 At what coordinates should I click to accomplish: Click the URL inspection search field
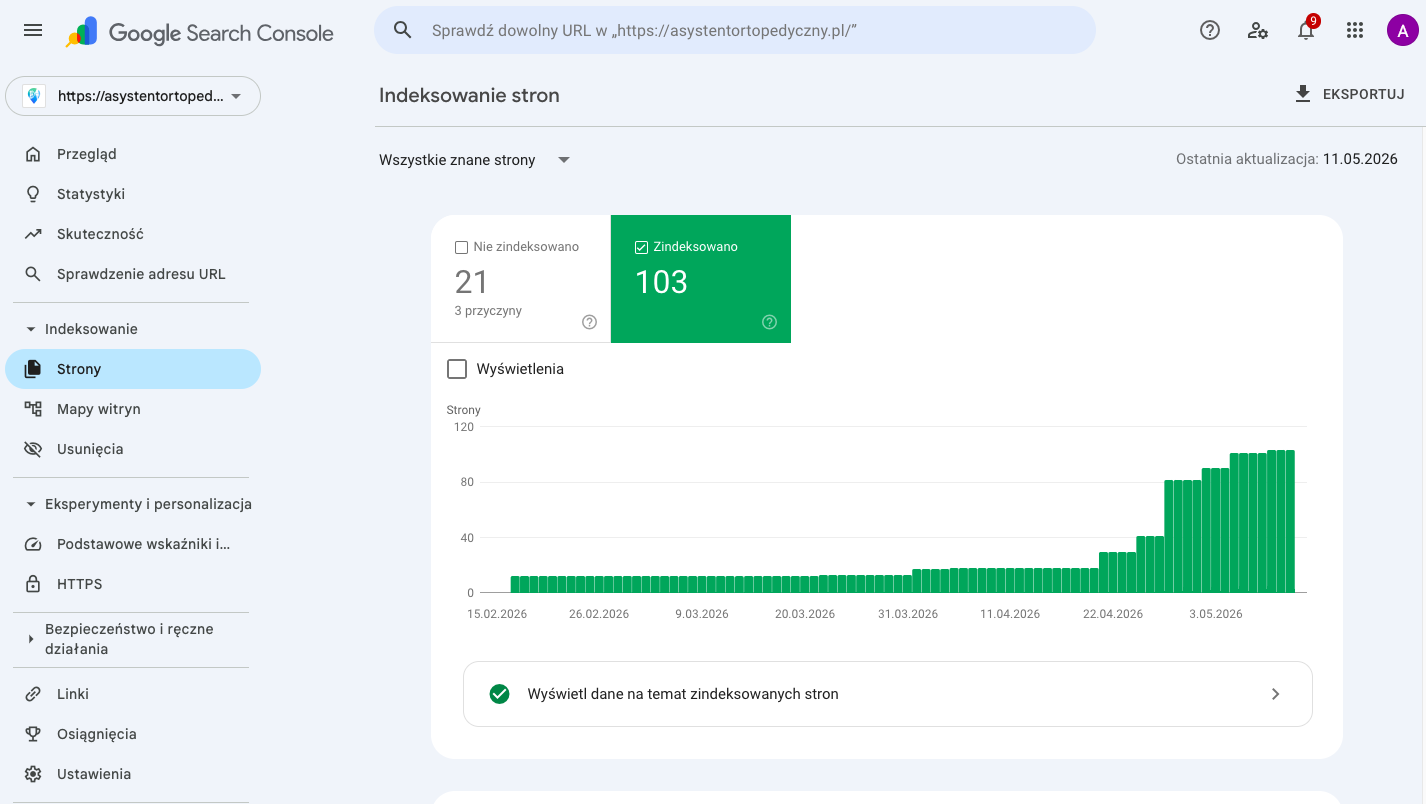(x=735, y=30)
